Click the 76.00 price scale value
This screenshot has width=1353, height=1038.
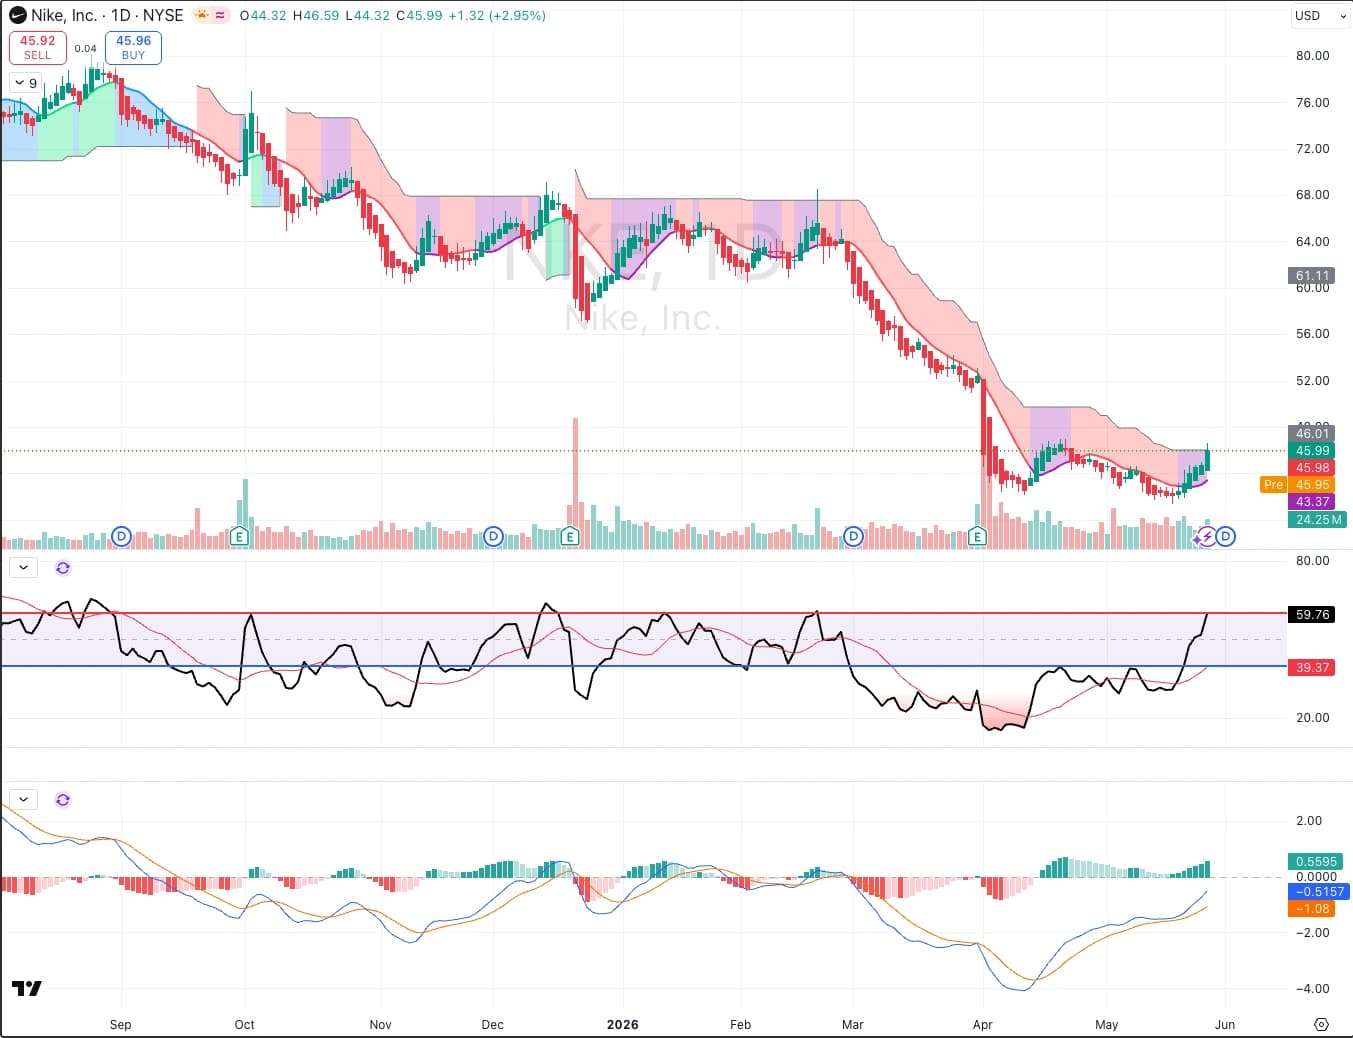click(x=1312, y=102)
